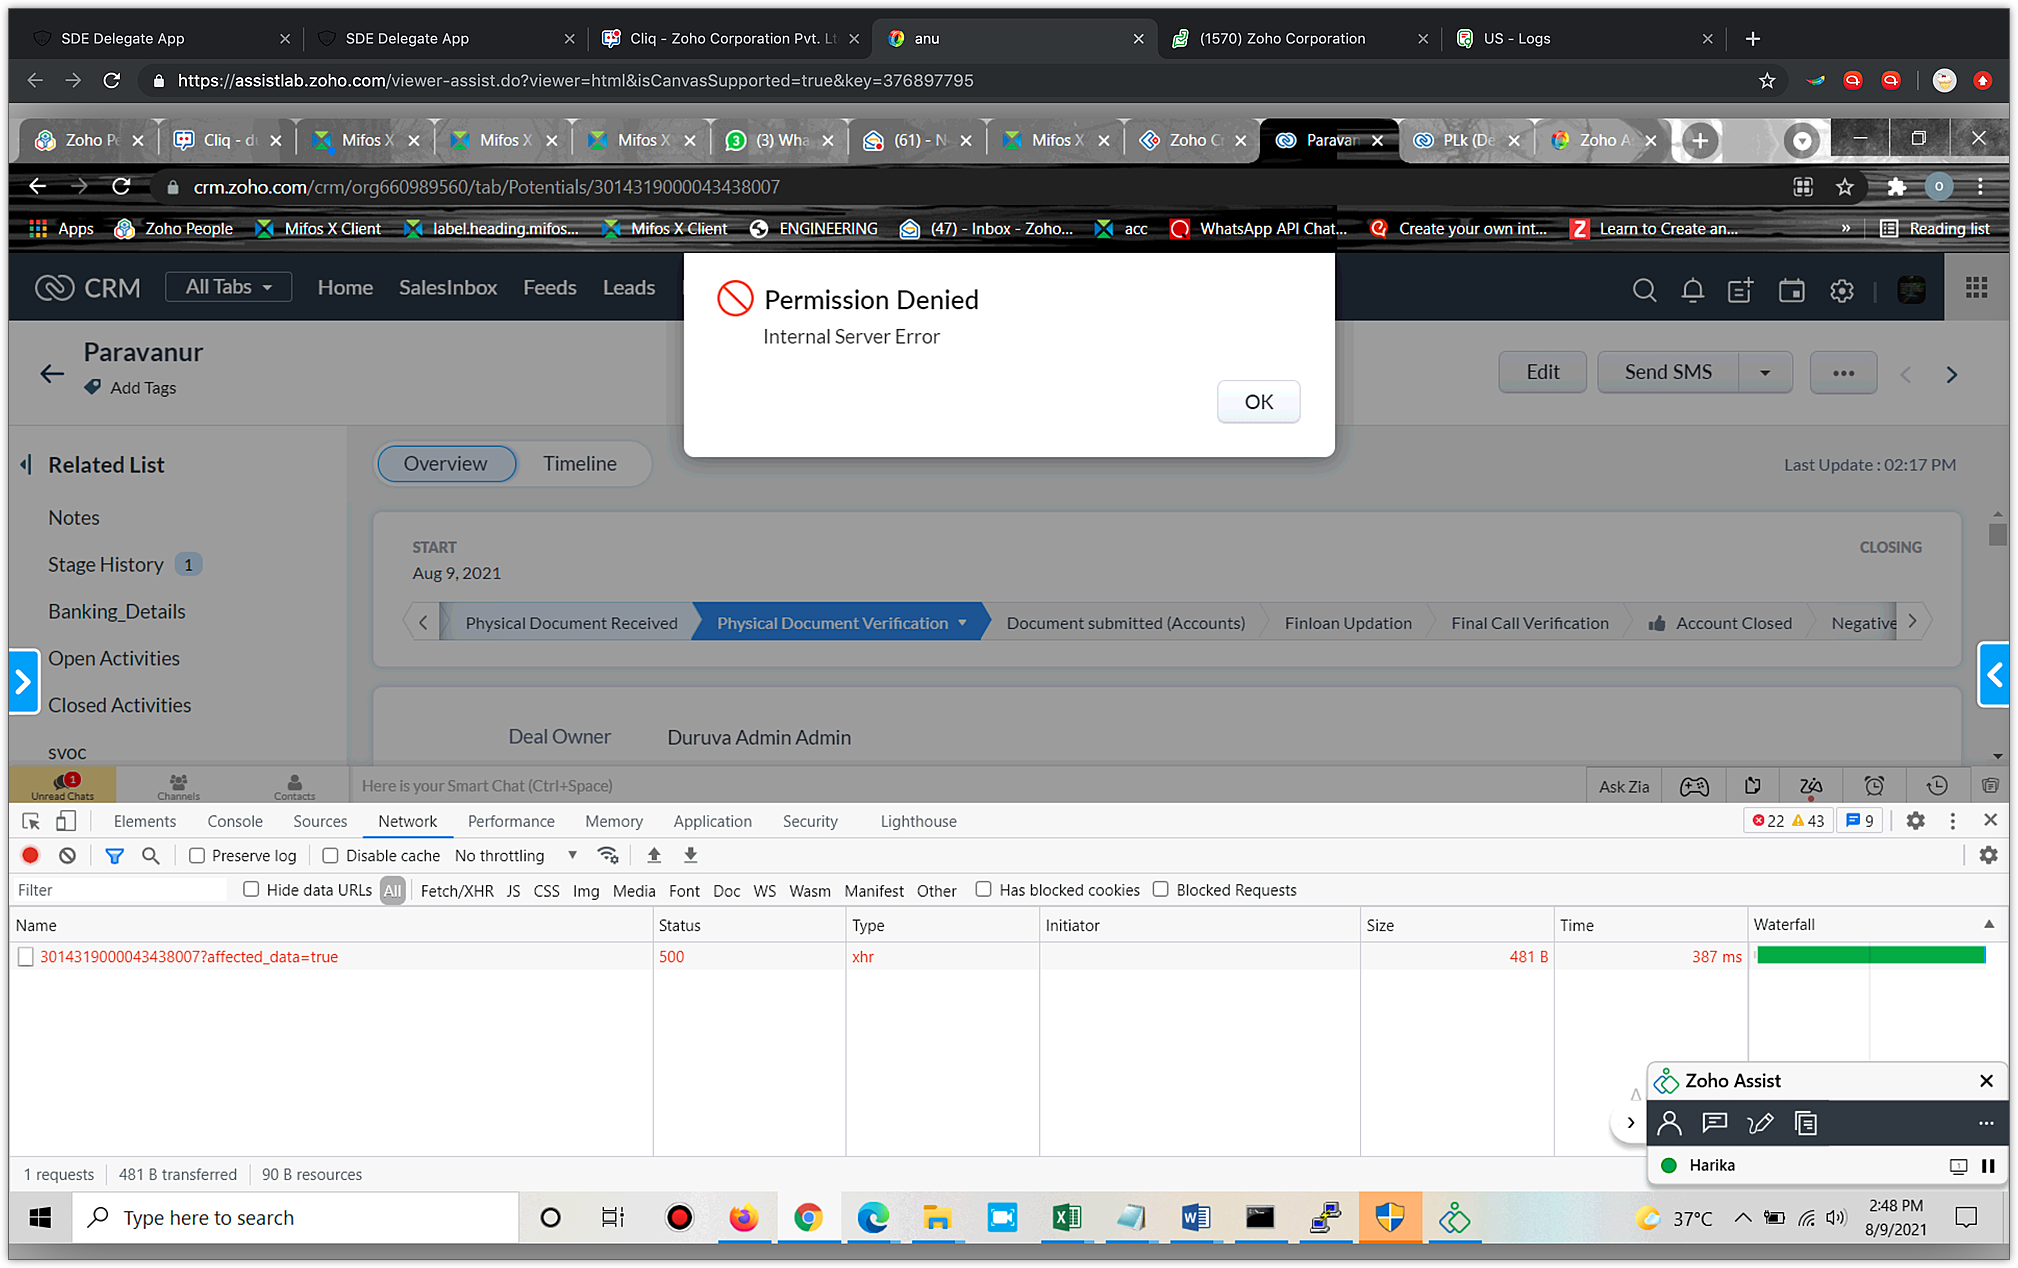This screenshot has width=2018, height=1268.
Task: Switch to the Console tab in DevTools
Action: point(234,821)
